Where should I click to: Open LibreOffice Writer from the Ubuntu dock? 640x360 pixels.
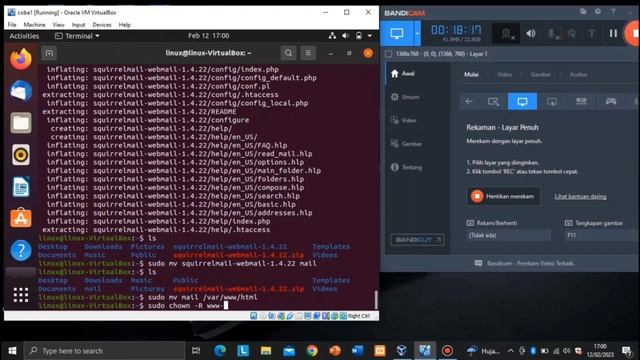[x=21, y=187]
